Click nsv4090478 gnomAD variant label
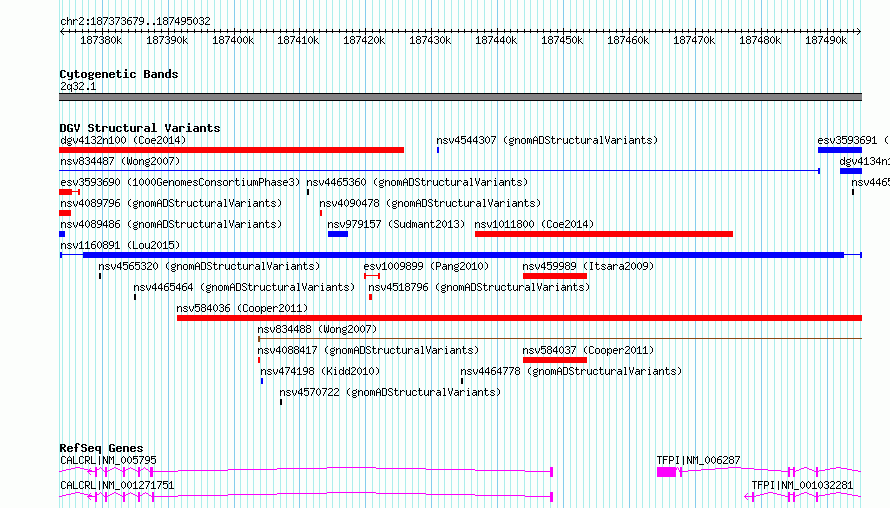 [x=430, y=203]
